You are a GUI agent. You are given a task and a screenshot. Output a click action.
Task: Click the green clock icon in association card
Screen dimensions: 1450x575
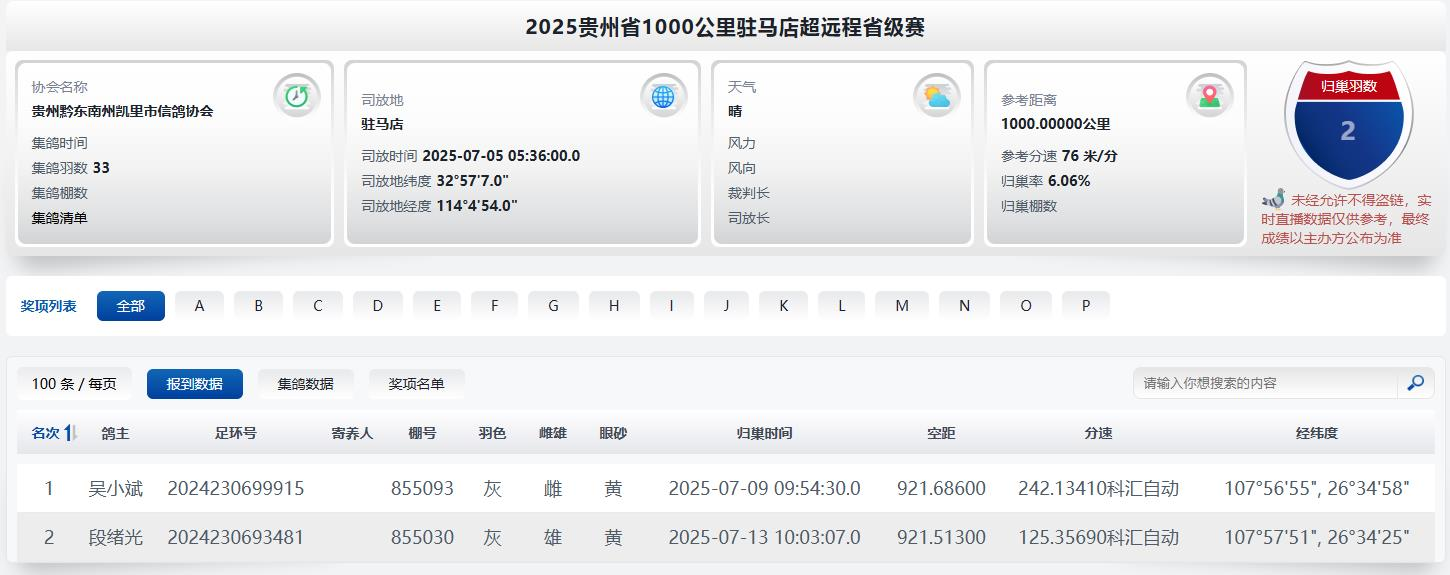296,96
